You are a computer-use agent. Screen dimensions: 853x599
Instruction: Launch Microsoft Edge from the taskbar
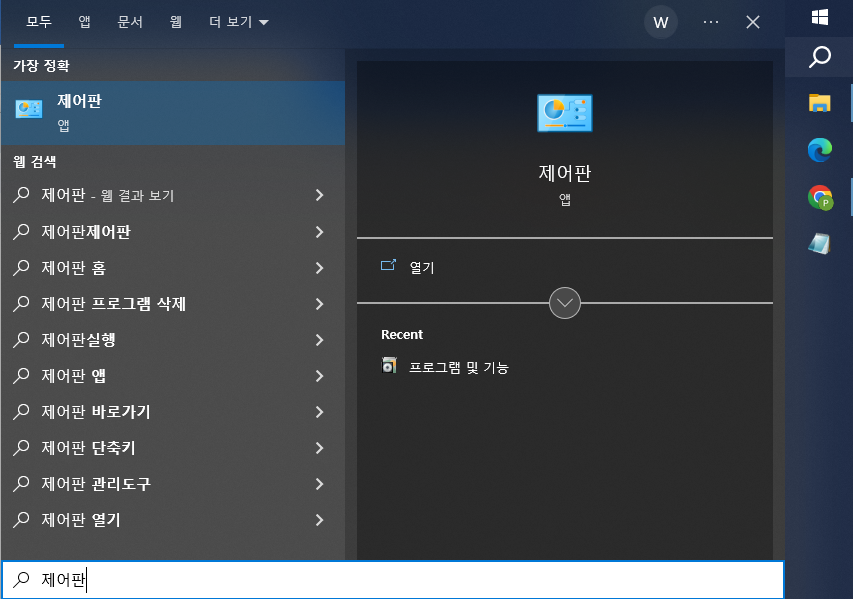coord(819,150)
